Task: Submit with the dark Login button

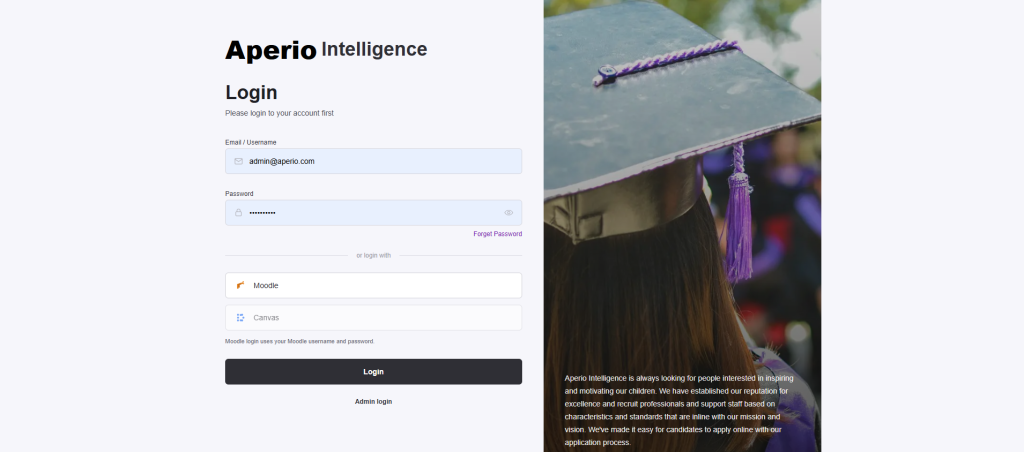Action: (x=374, y=372)
